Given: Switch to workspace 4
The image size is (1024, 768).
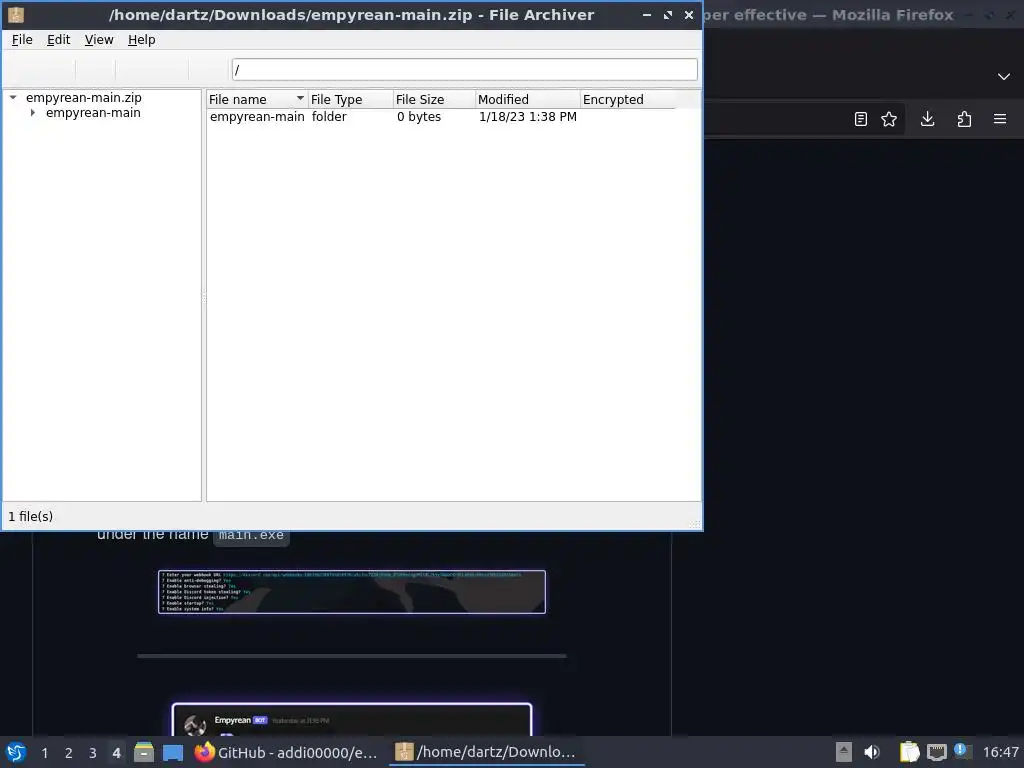Looking at the screenshot, I should [x=116, y=753].
